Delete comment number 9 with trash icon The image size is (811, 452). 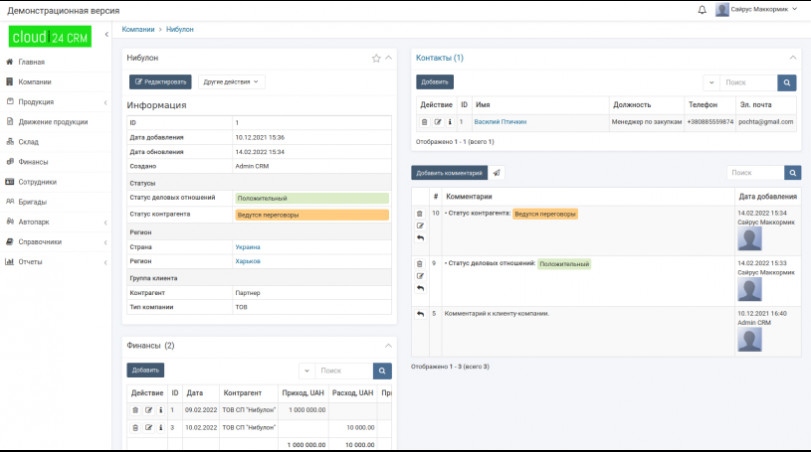pos(420,263)
